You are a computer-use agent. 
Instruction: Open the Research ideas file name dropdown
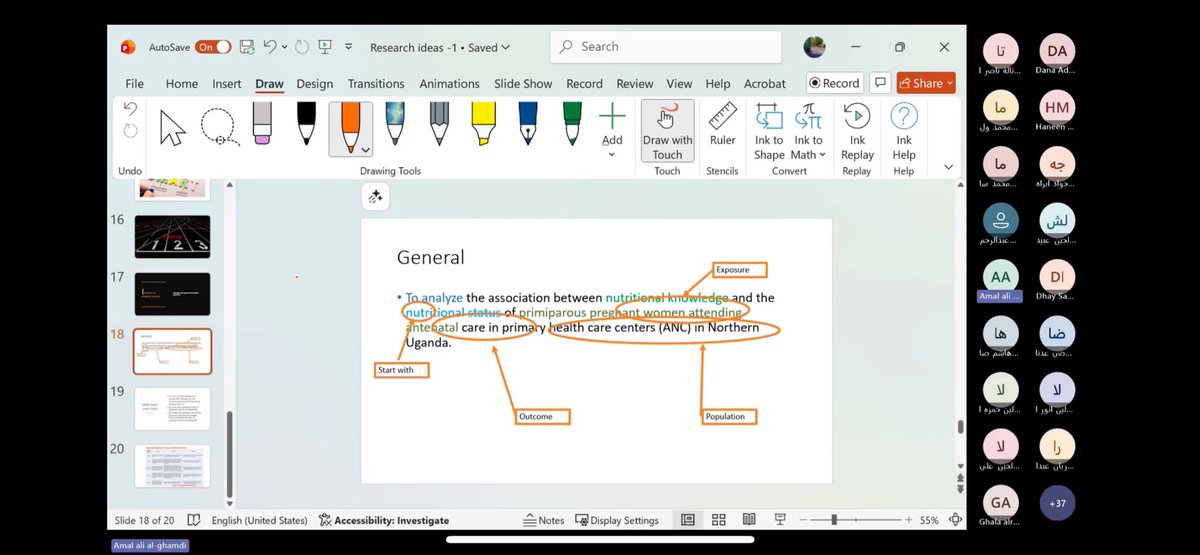tap(505, 47)
